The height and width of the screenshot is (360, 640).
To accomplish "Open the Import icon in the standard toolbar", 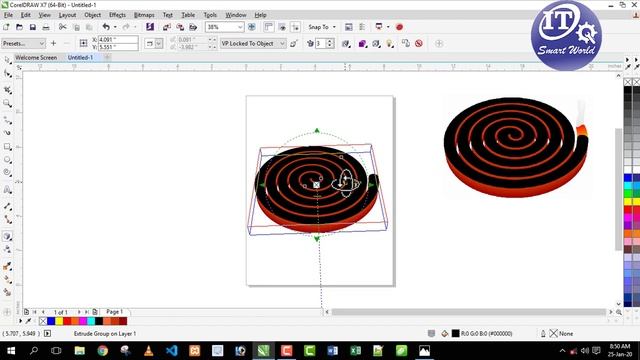I will coord(167,27).
